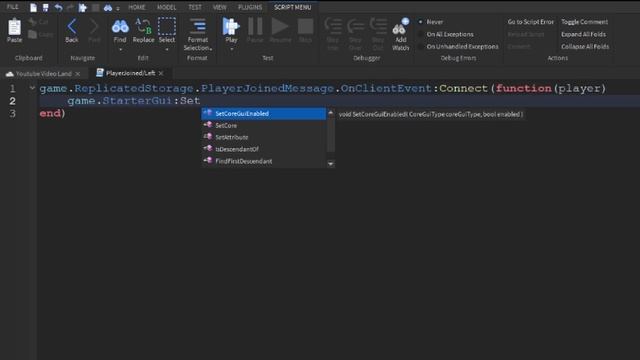640x360 pixels.
Task: Click line number 3 in gutter
Action: click(13, 113)
